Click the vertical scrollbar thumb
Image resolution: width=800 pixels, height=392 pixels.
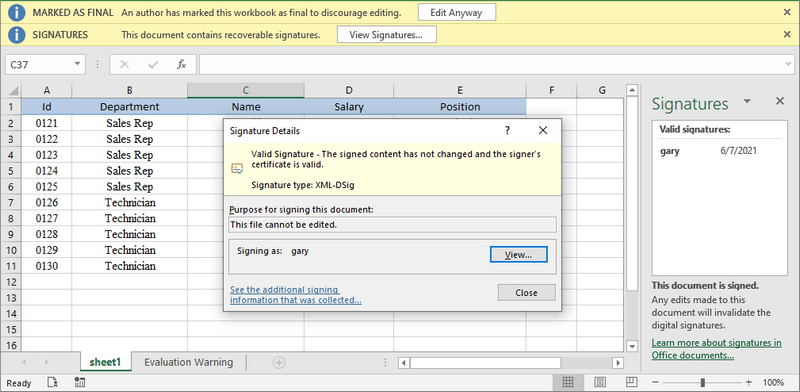tap(632, 194)
